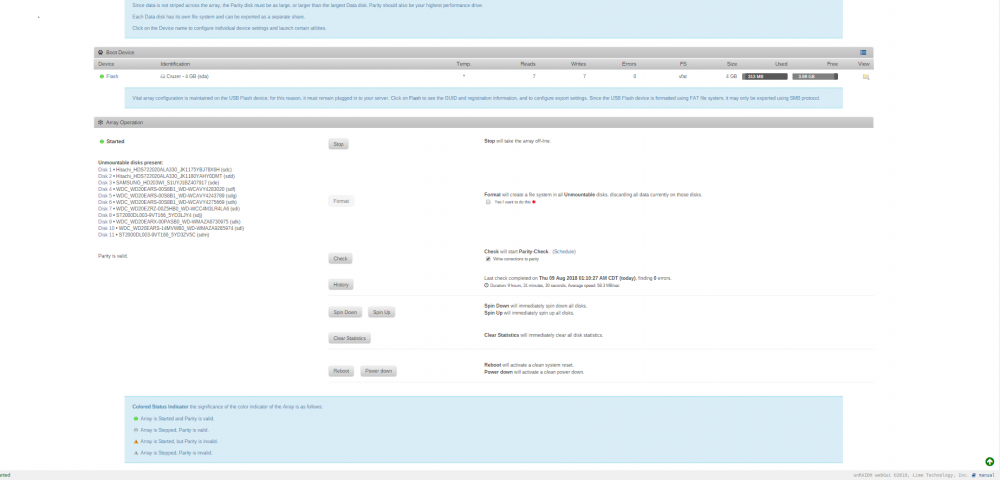
Task: Click the Size column header
Action: (x=732, y=64)
